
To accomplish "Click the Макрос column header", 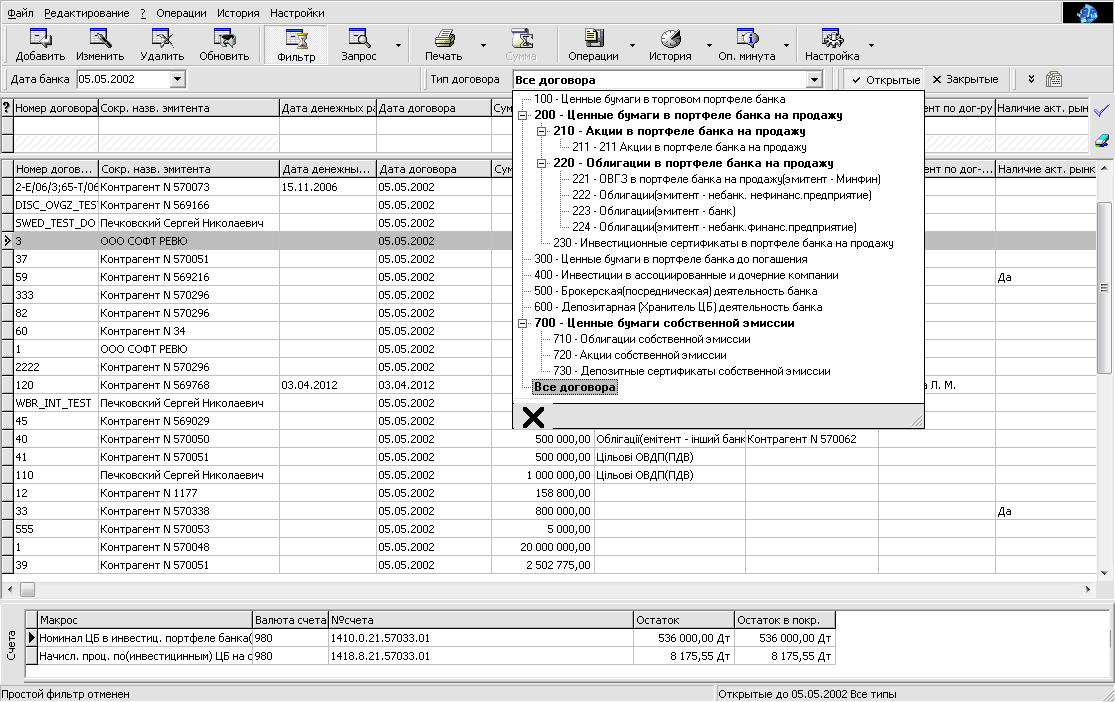I will tap(145, 620).
